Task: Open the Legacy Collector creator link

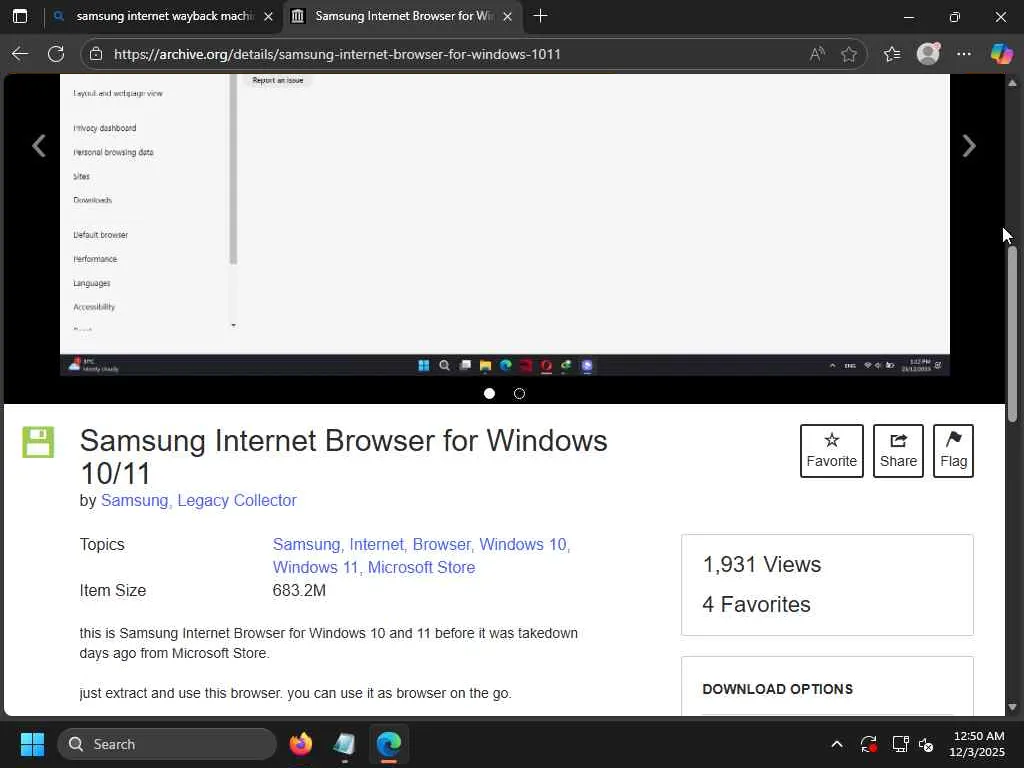Action: [x=237, y=500]
